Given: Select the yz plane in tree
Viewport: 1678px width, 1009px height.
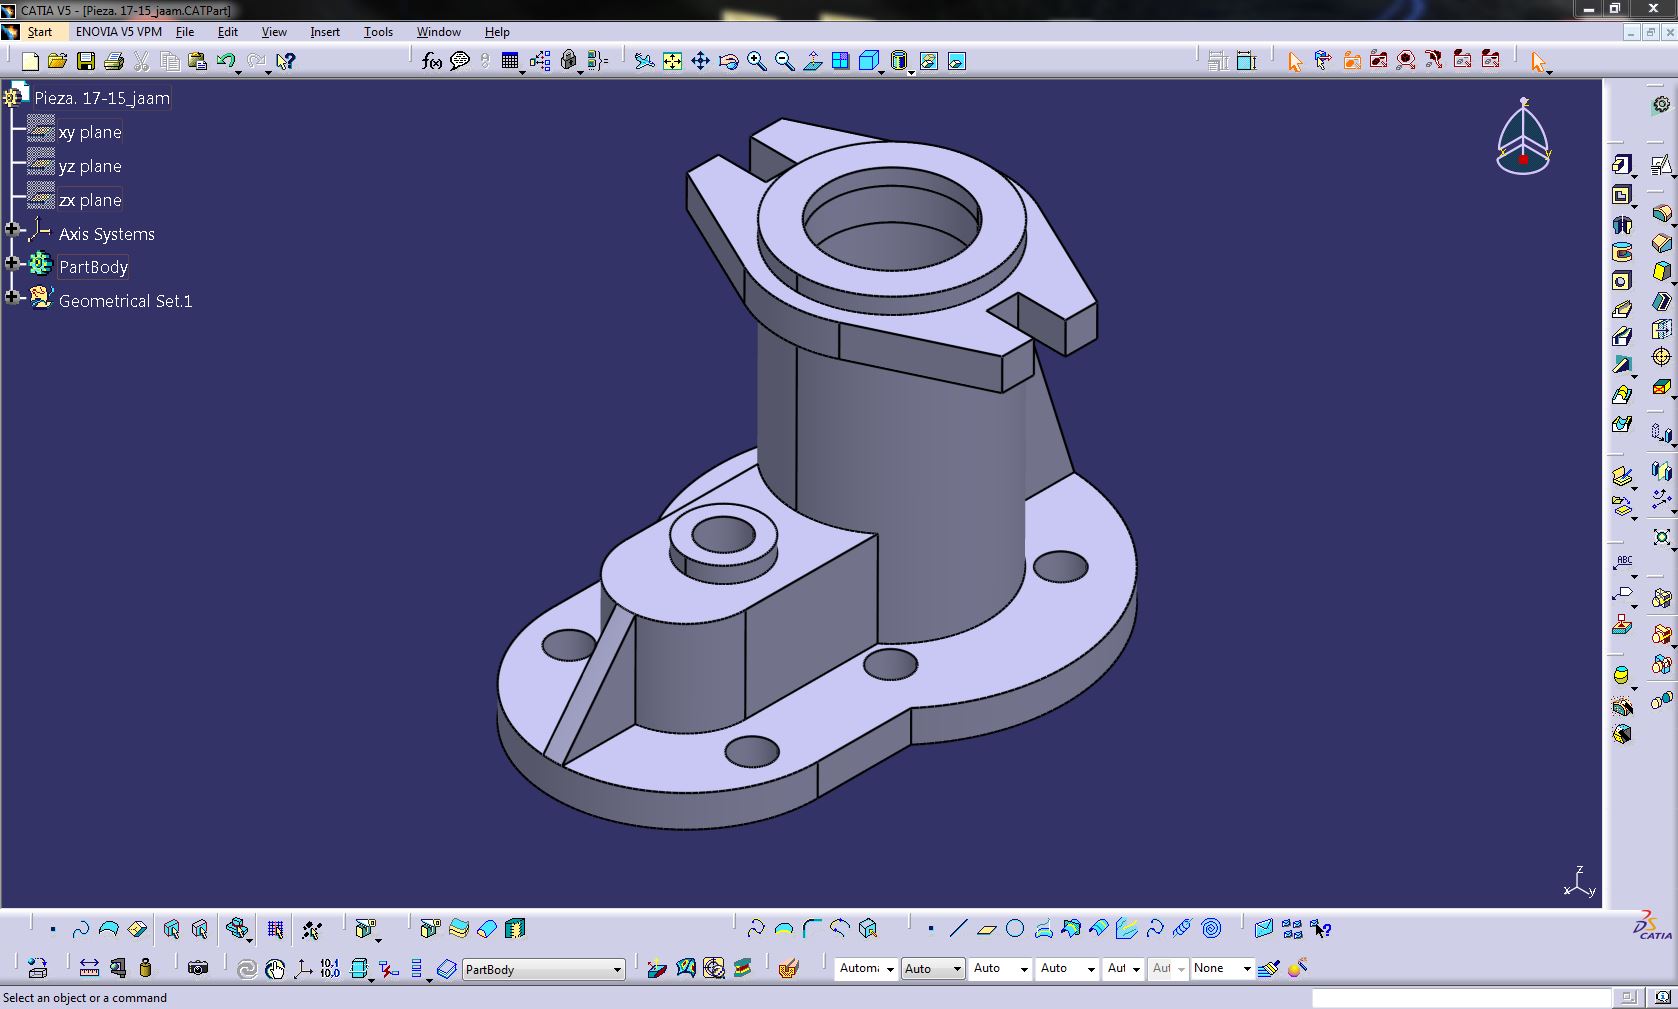Looking at the screenshot, I should (x=90, y=166).
